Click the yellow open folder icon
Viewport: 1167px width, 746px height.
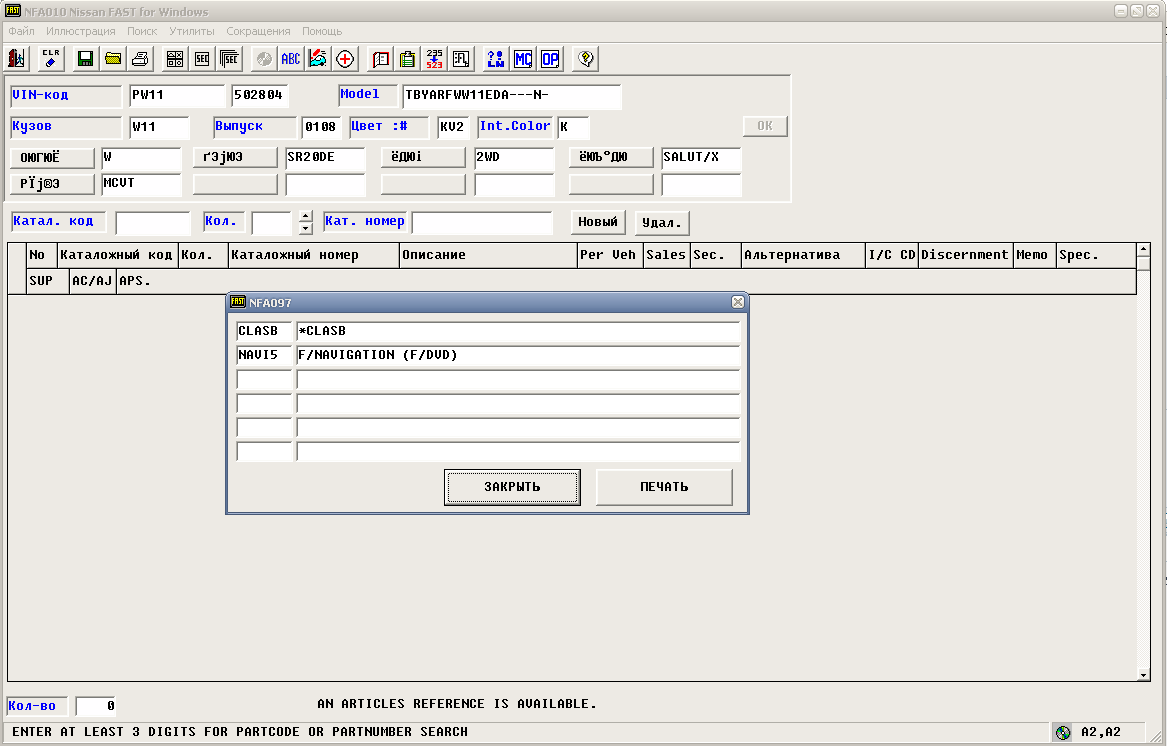click(x=113, y=59)
